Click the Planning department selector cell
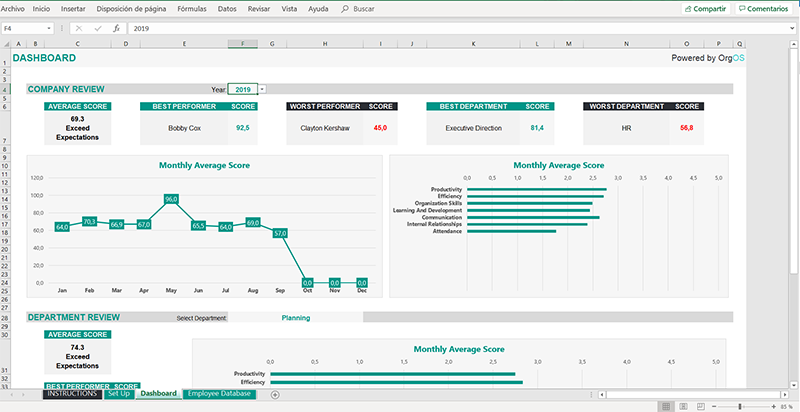 295,318
